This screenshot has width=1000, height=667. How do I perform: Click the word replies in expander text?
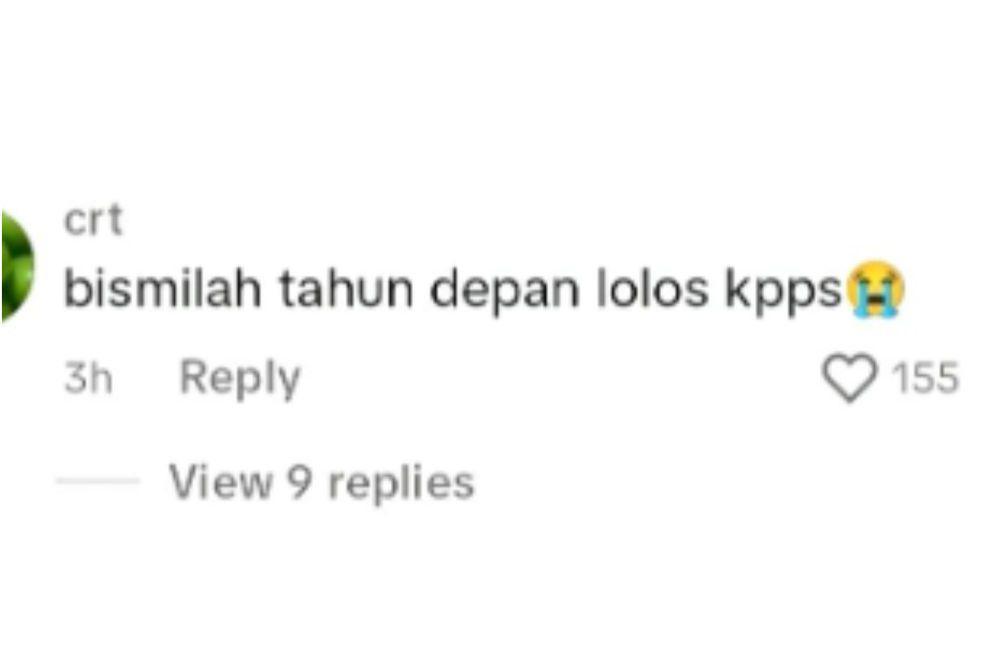click(x=401, y=483)
